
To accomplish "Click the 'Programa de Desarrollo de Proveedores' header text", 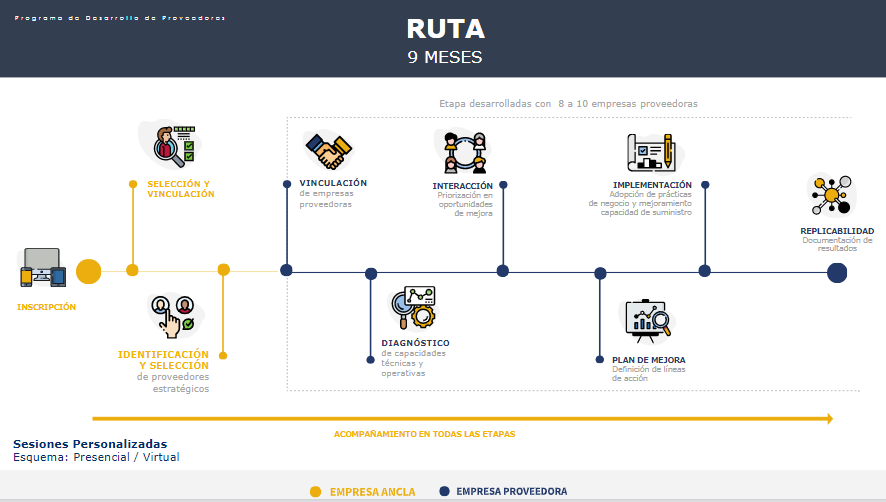I will (120, 18).
